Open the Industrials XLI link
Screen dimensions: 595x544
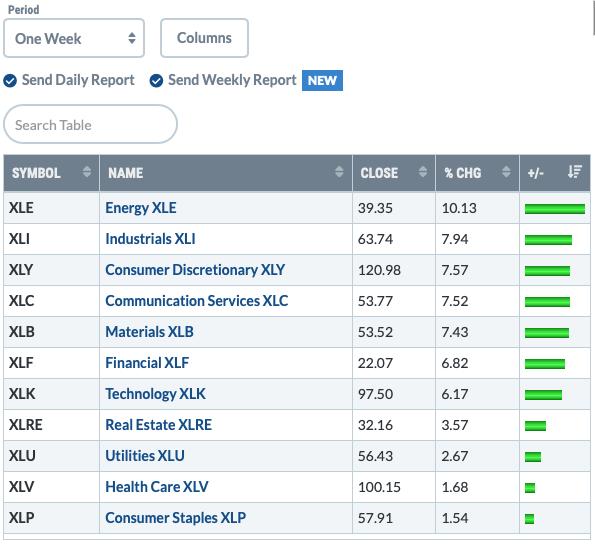tap(150, 239)
